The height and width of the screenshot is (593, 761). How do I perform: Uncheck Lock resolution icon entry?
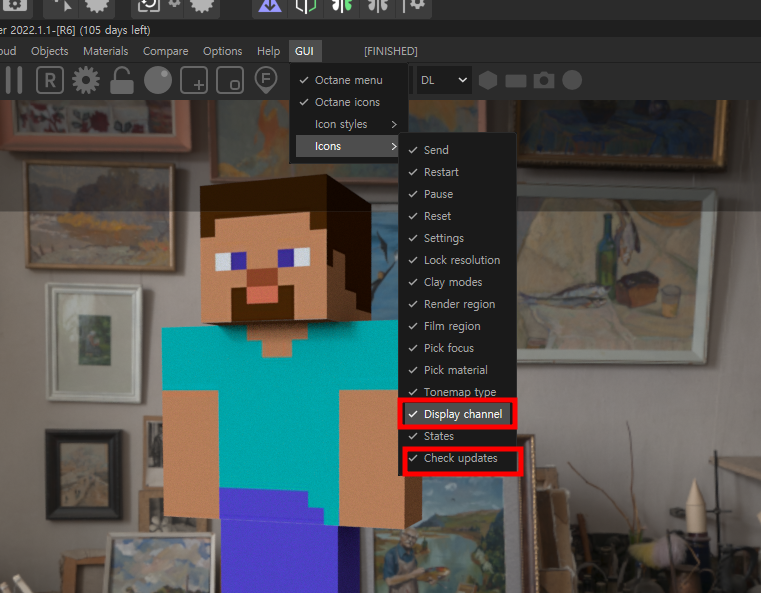pos(457,260)
